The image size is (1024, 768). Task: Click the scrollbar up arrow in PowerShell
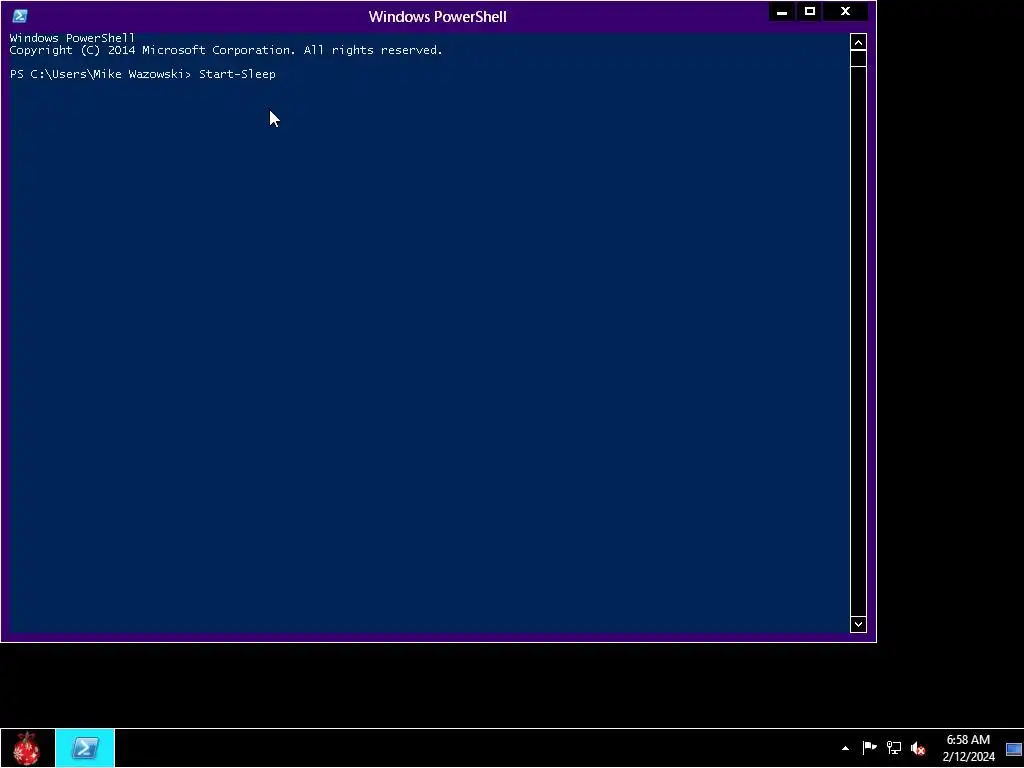click(858, 42)
